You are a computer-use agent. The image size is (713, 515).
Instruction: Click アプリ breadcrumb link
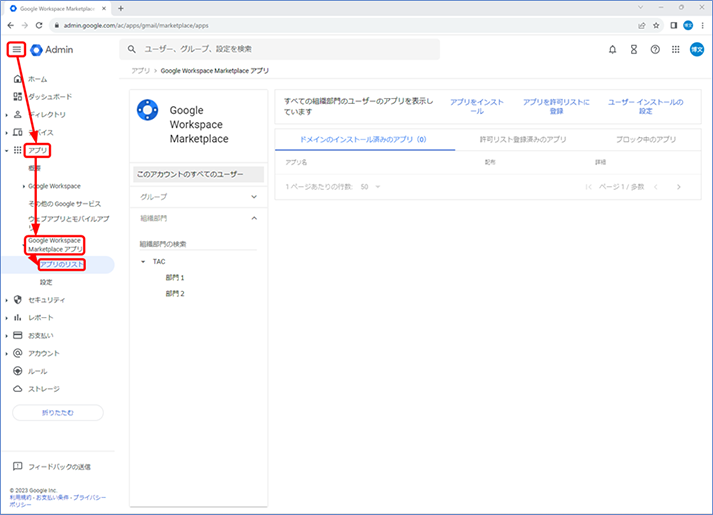coord(141,71)
